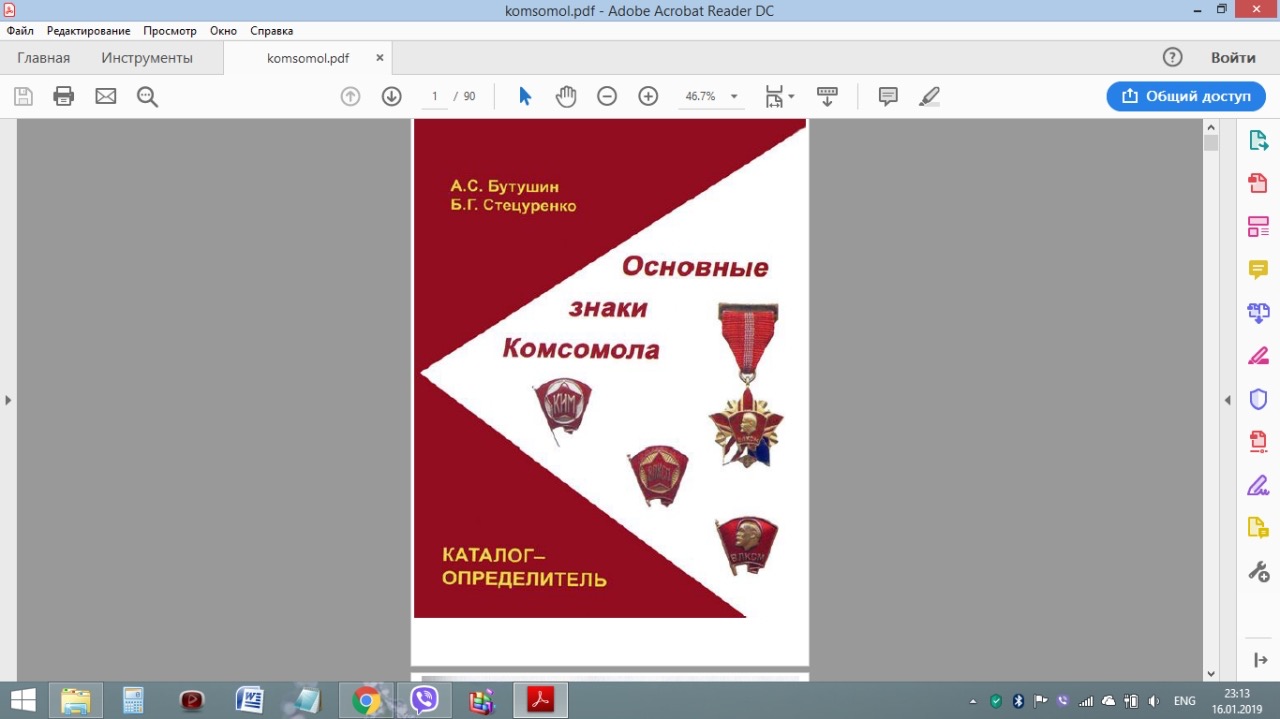The height and width of the screenshot is (719, 1280).
Task: Open the Windows Start menu
Action: (23, 700)
